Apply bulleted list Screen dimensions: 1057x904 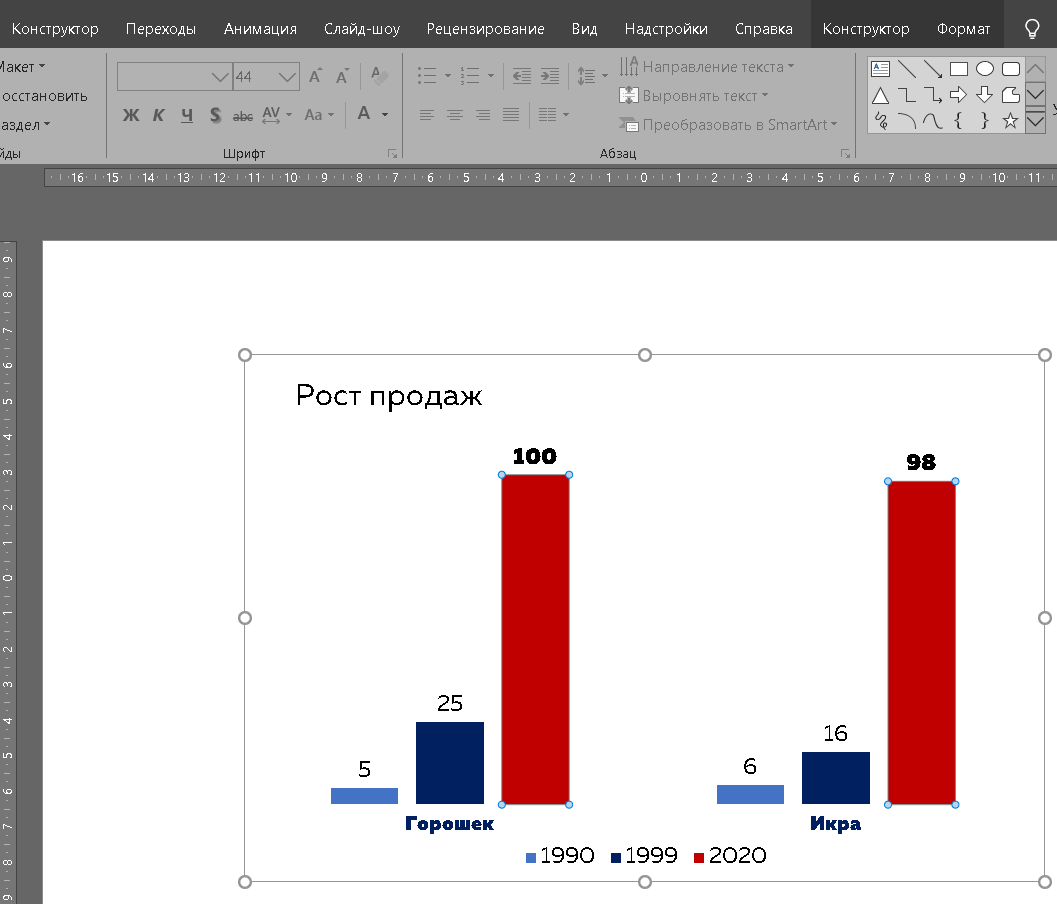(427, 76)
